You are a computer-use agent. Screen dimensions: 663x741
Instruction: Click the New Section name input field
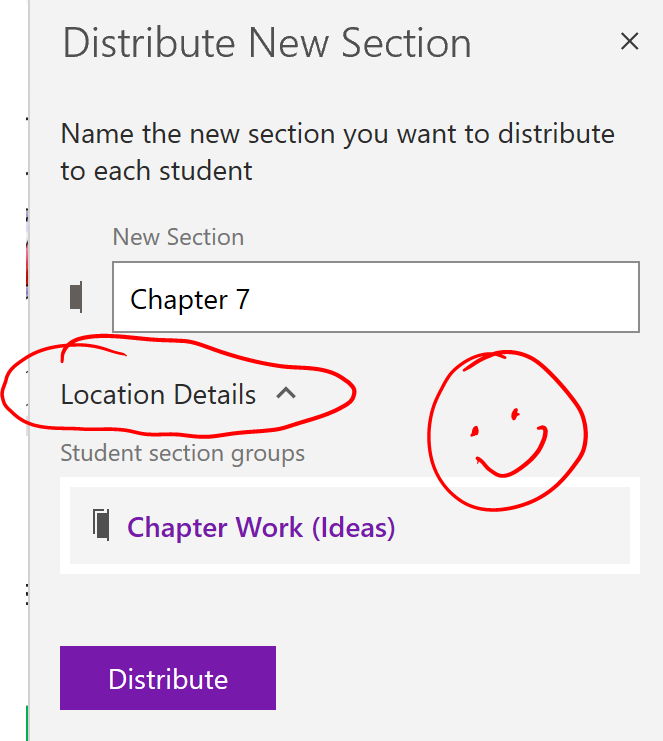coord(376,297)
